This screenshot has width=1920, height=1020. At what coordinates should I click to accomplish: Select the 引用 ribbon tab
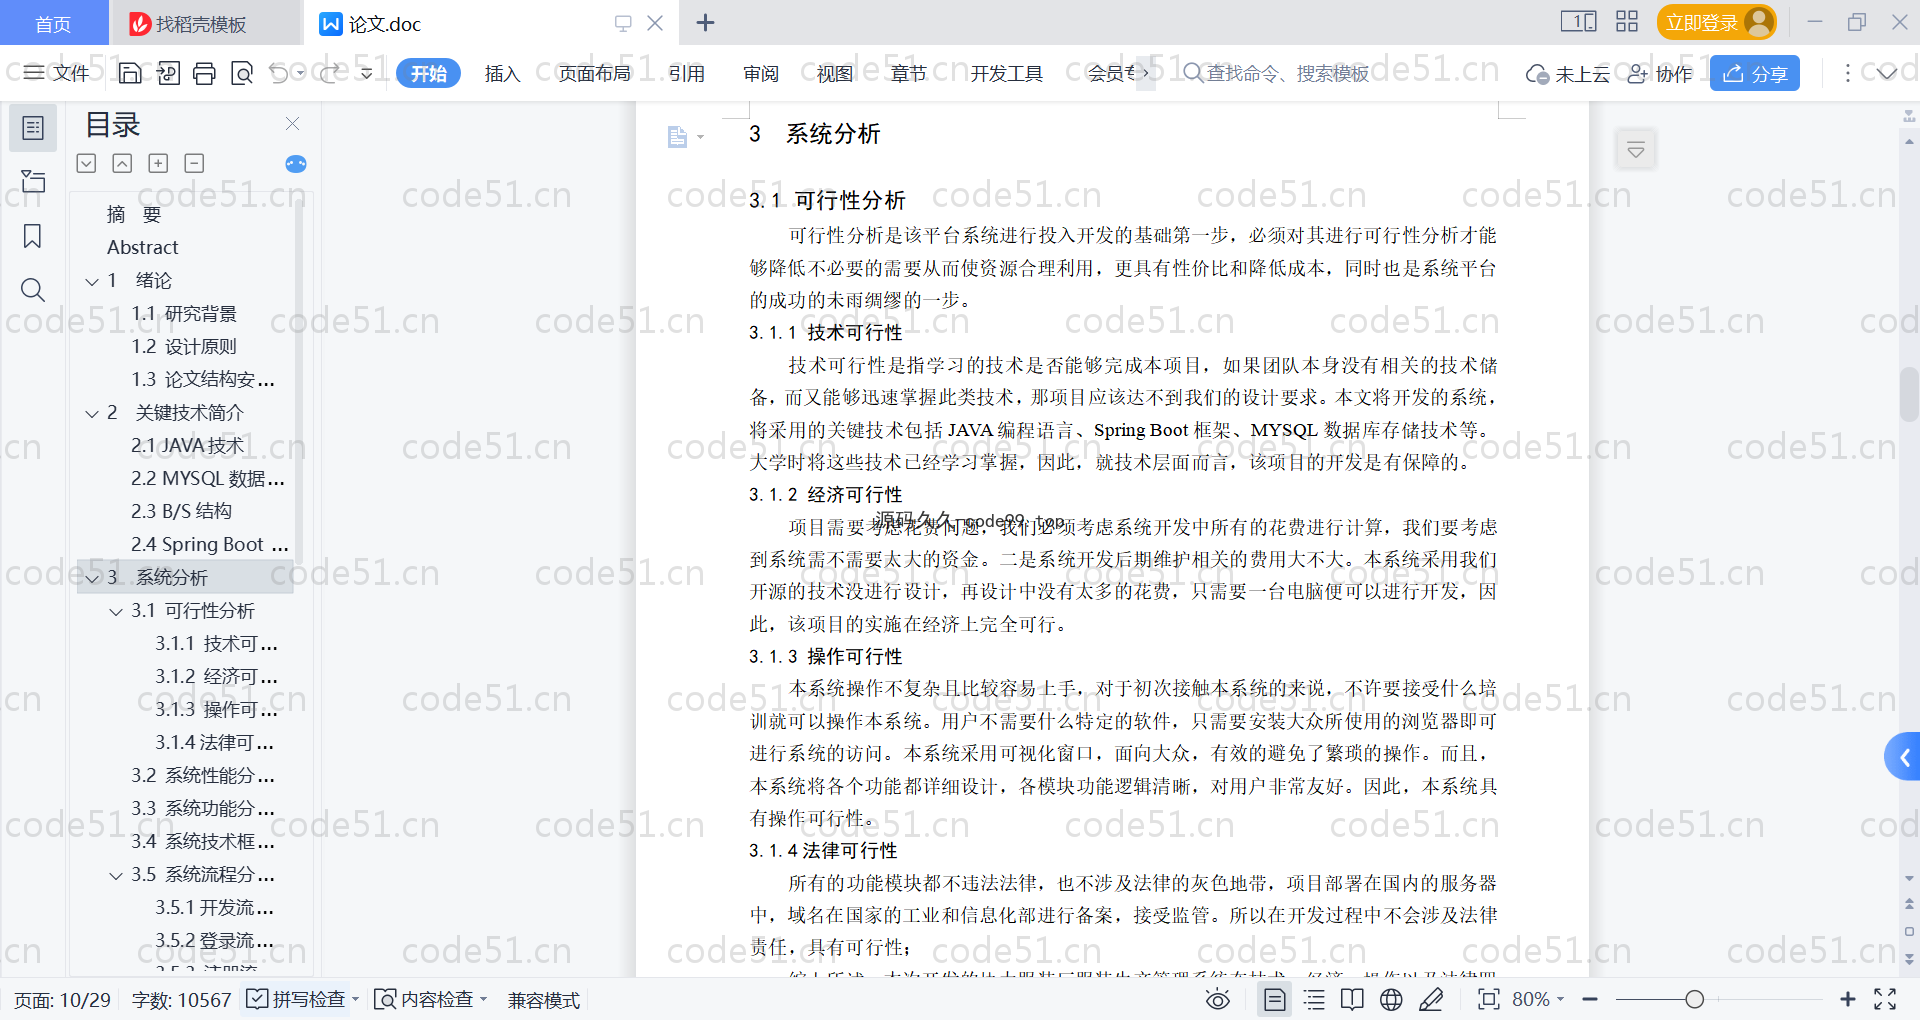point(687,73)
